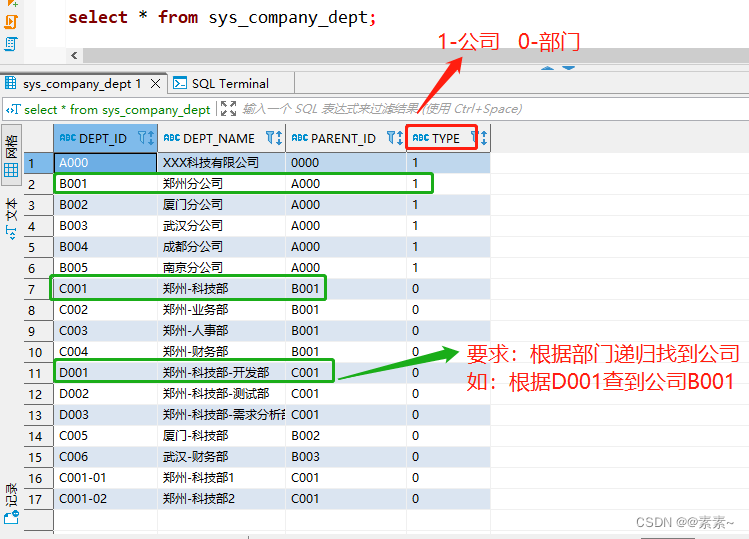The width and height of the screenshot is (749, 539).
Task: Switch to text view in side panel
Action: pyautogui.click(x=11, y=218)
